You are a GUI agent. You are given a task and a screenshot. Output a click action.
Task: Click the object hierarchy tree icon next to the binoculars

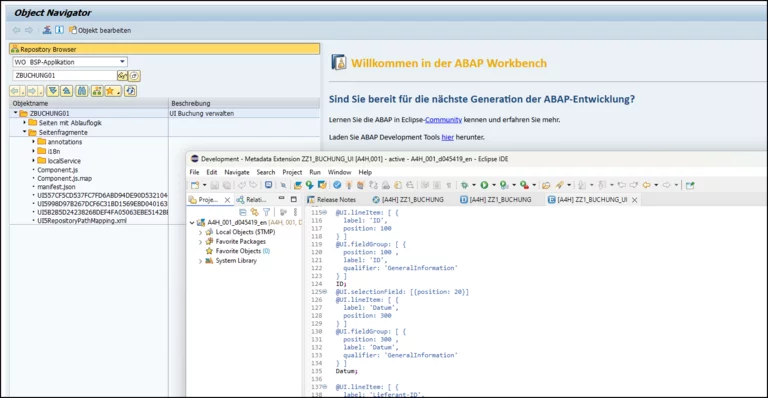pyautogui.click(x=97, y=91)
